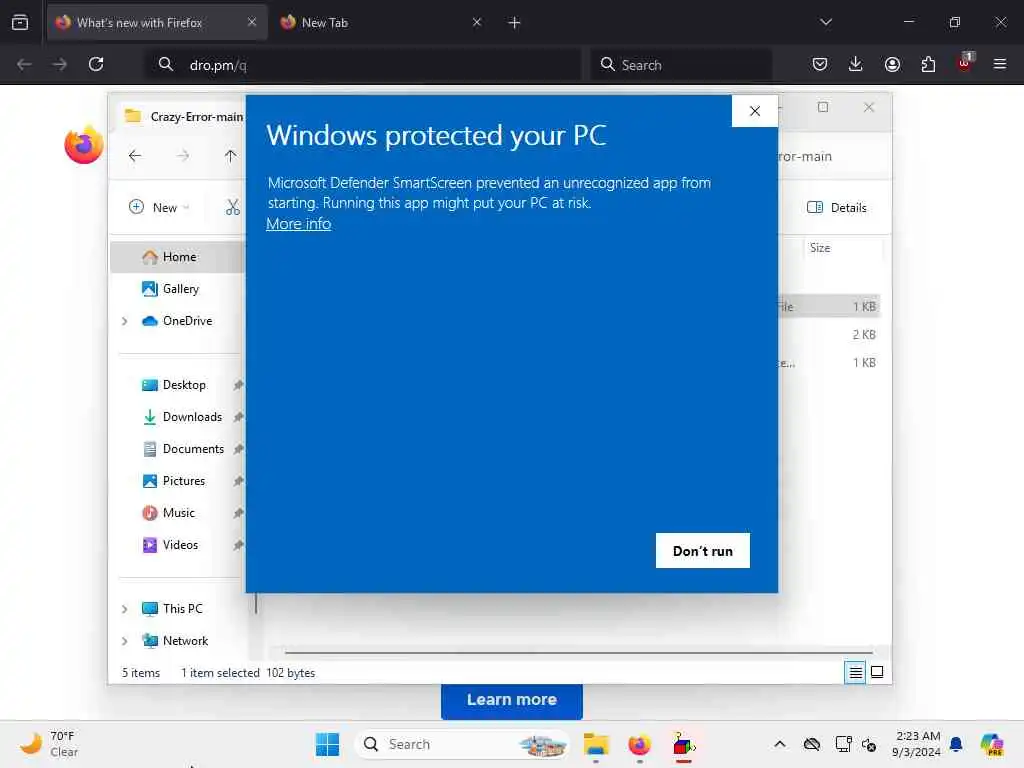Viewport: 1024px width, 768px height.
Task: Click the Firefox Search box
Action: pos(681,65)
